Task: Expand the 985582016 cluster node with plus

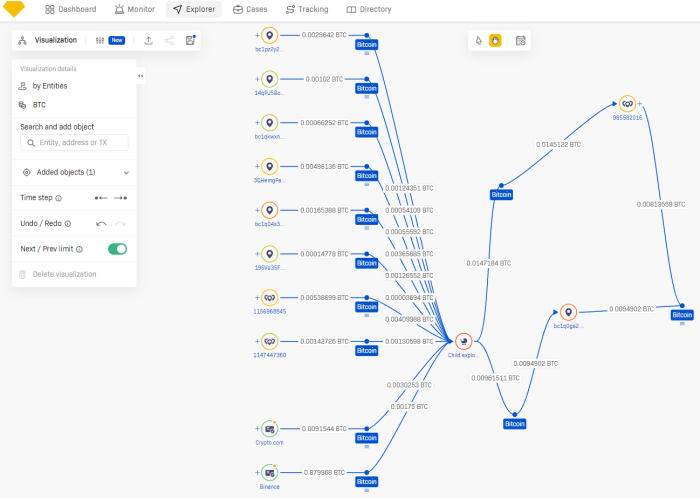Action: pyautogui.click(x=640, y=103)
